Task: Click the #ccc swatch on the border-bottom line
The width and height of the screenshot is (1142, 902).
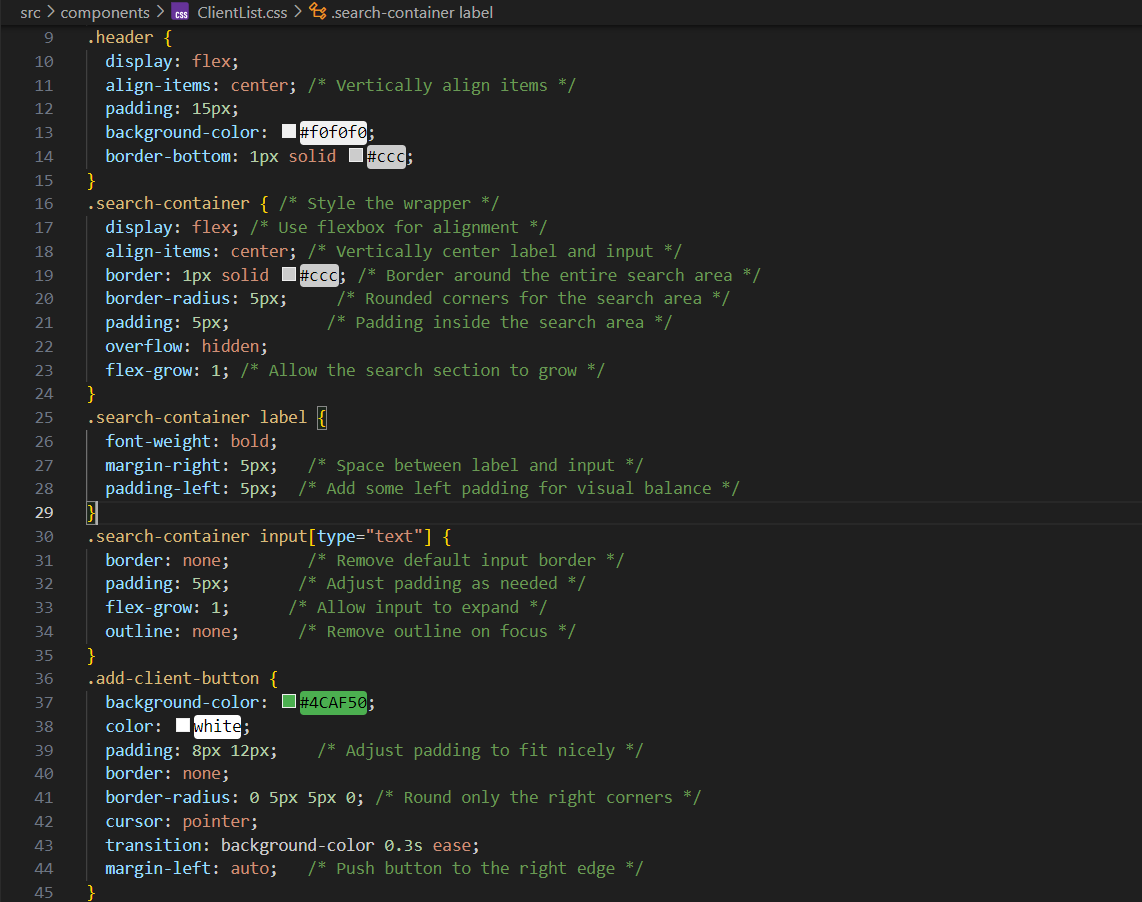Action: coord(356,156)
